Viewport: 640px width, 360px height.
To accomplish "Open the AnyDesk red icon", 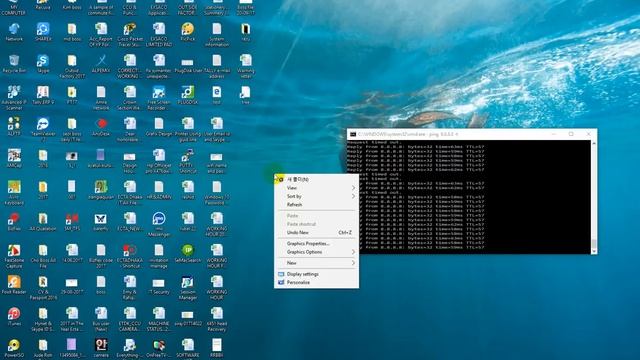I will 101,127.
